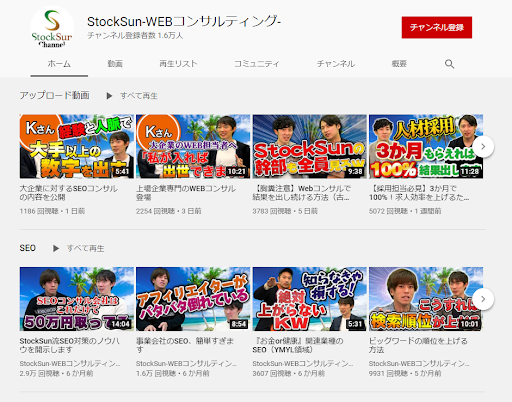
Task: Click title ビッグワードの順位を上げる方法
Action: (418, 345)
